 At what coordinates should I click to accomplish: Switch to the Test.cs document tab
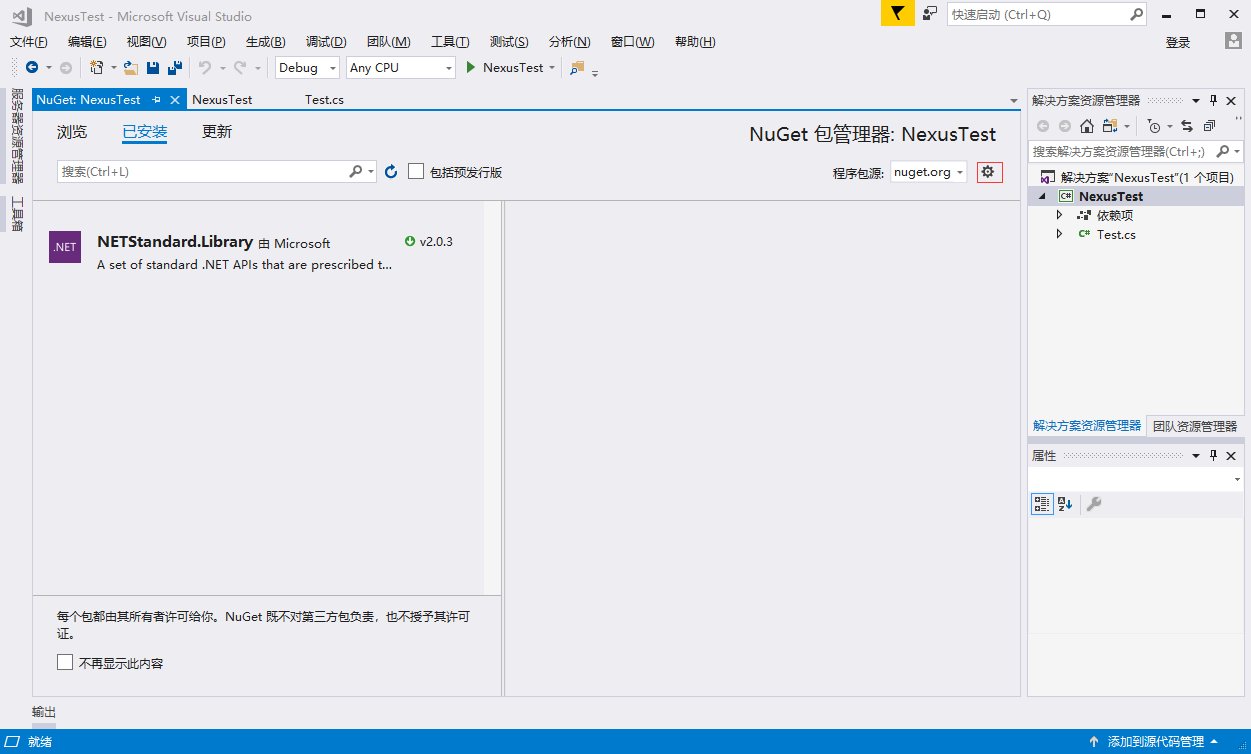[x=325, y=99]
